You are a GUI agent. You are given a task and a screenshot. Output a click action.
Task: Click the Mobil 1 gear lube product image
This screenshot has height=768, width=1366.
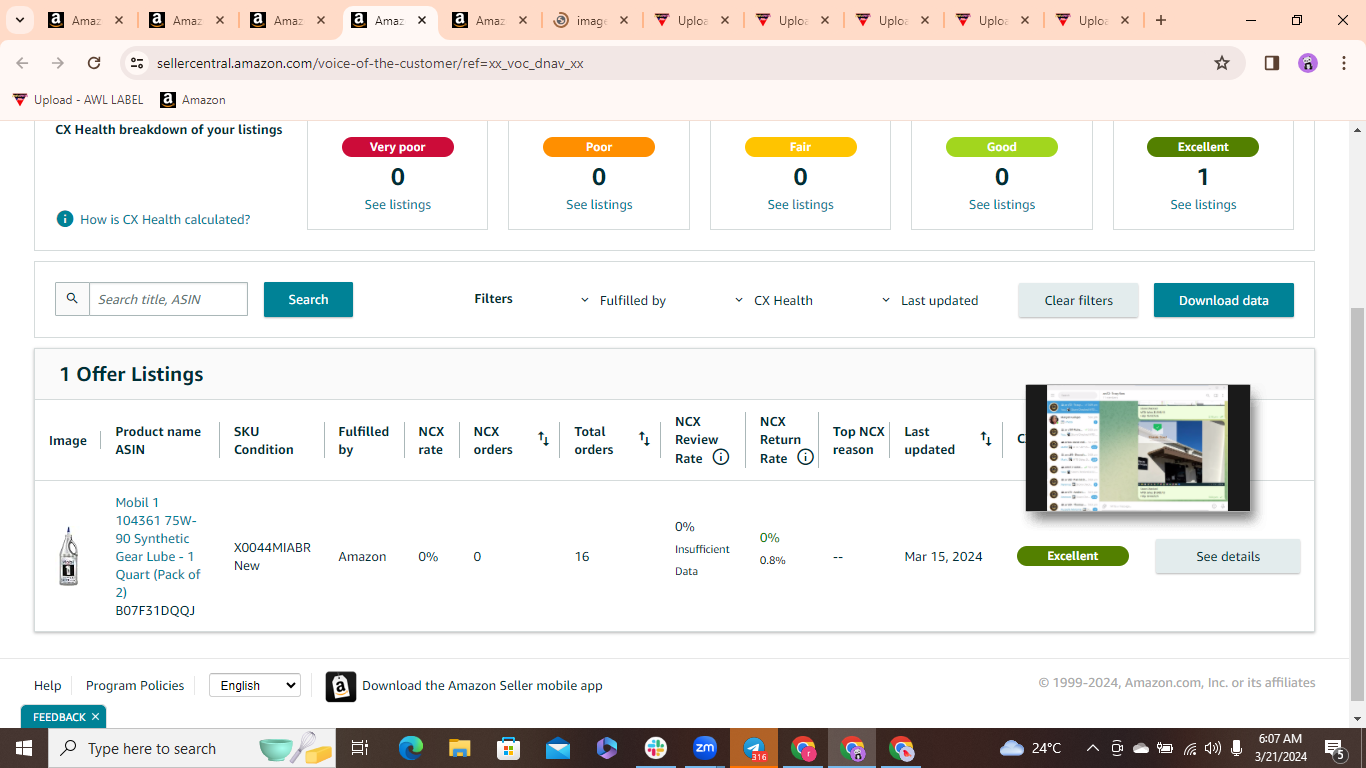(68, 556)
